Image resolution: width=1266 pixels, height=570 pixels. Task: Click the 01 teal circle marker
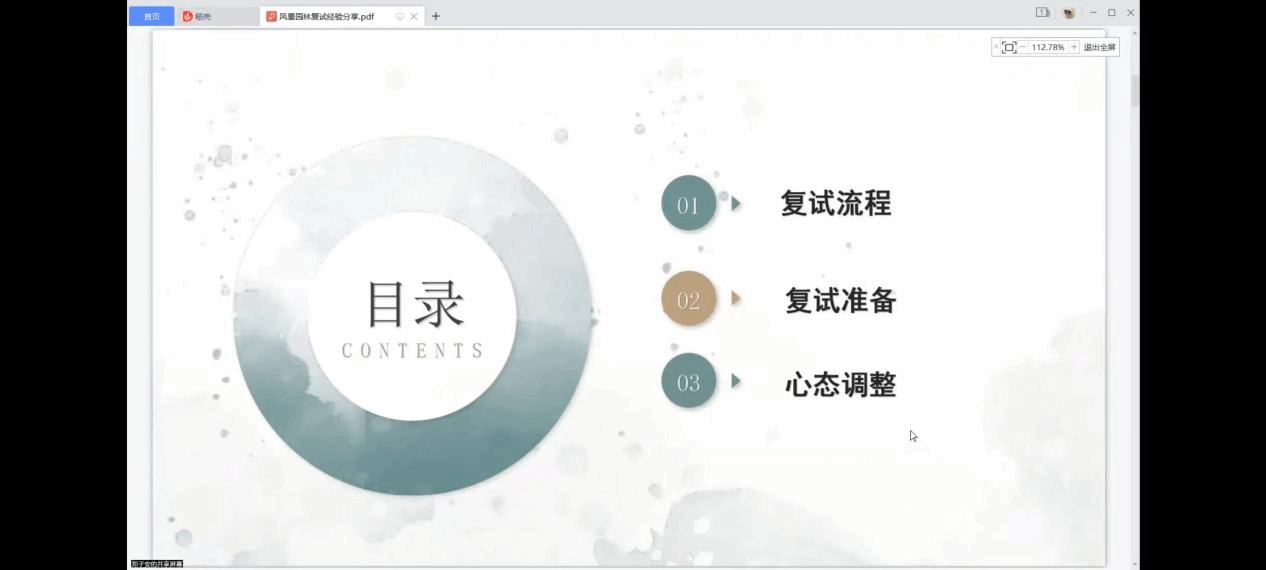[689, 204]
